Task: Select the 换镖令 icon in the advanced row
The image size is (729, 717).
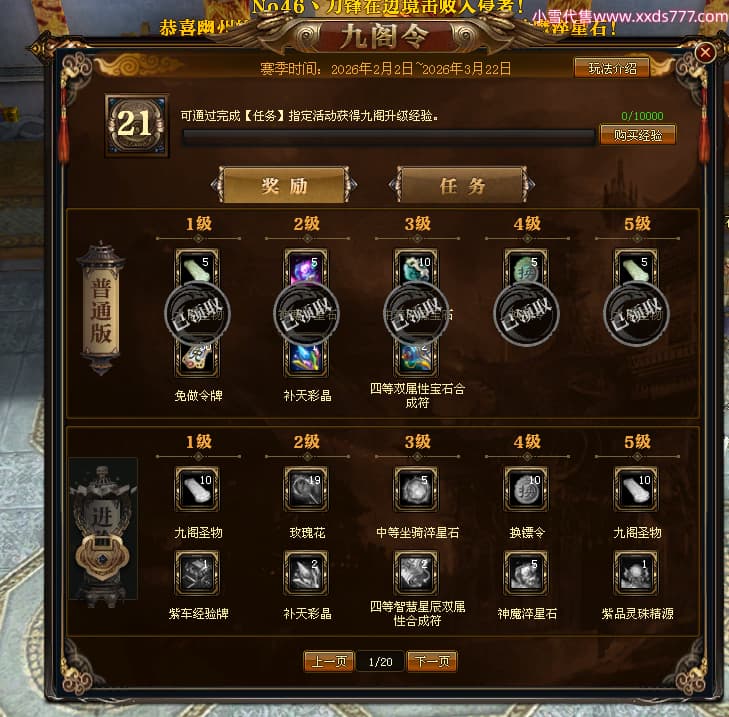Action: tap(526, 489)
